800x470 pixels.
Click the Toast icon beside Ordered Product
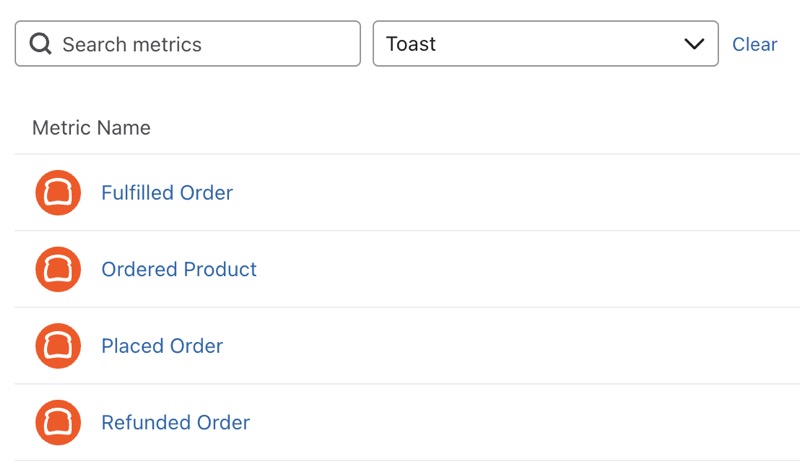pos(58,269)
